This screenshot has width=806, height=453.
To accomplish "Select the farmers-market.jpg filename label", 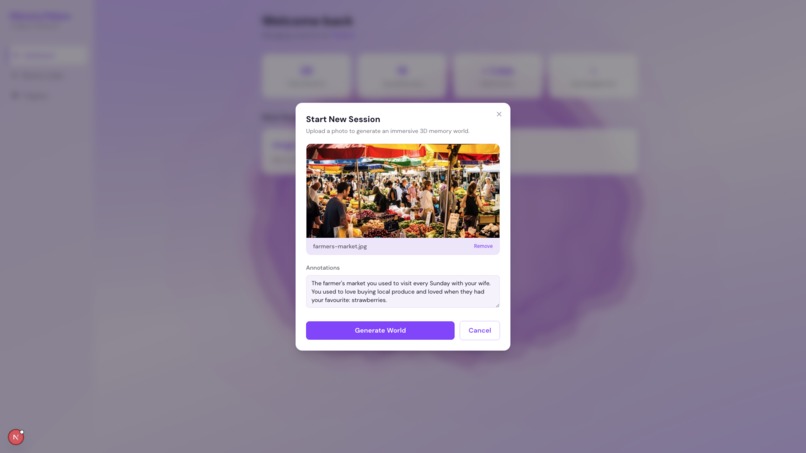I will point(340,246).
